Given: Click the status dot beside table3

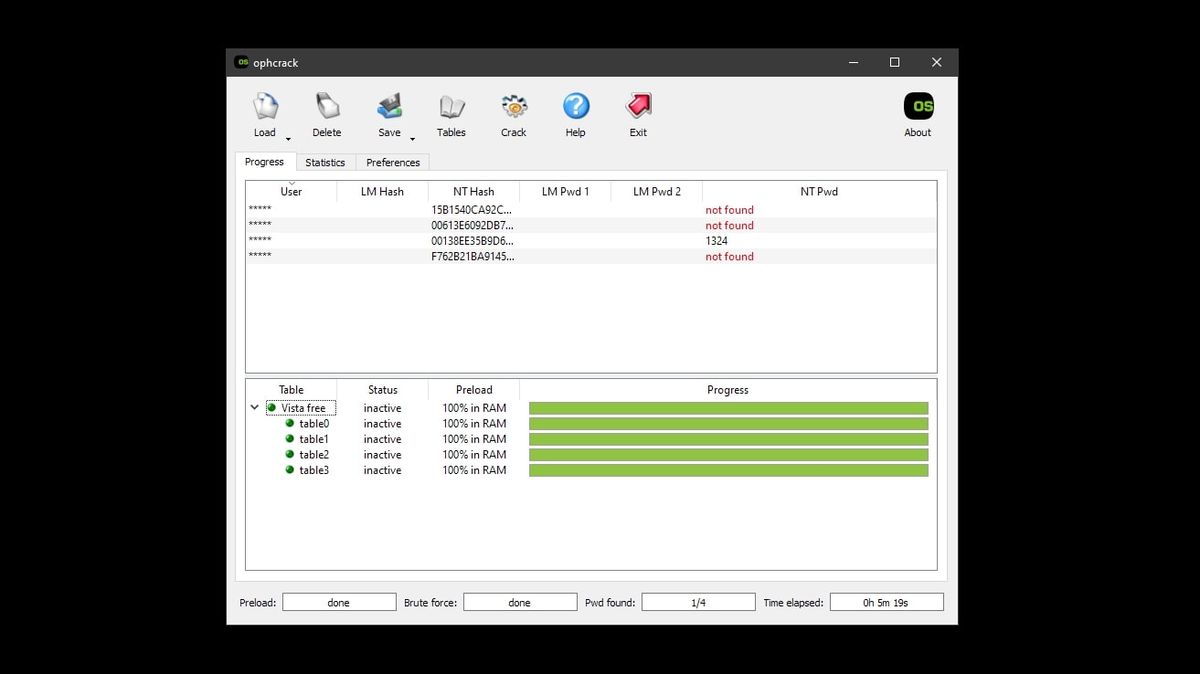Looking at the screenshot, I should 291,470.
